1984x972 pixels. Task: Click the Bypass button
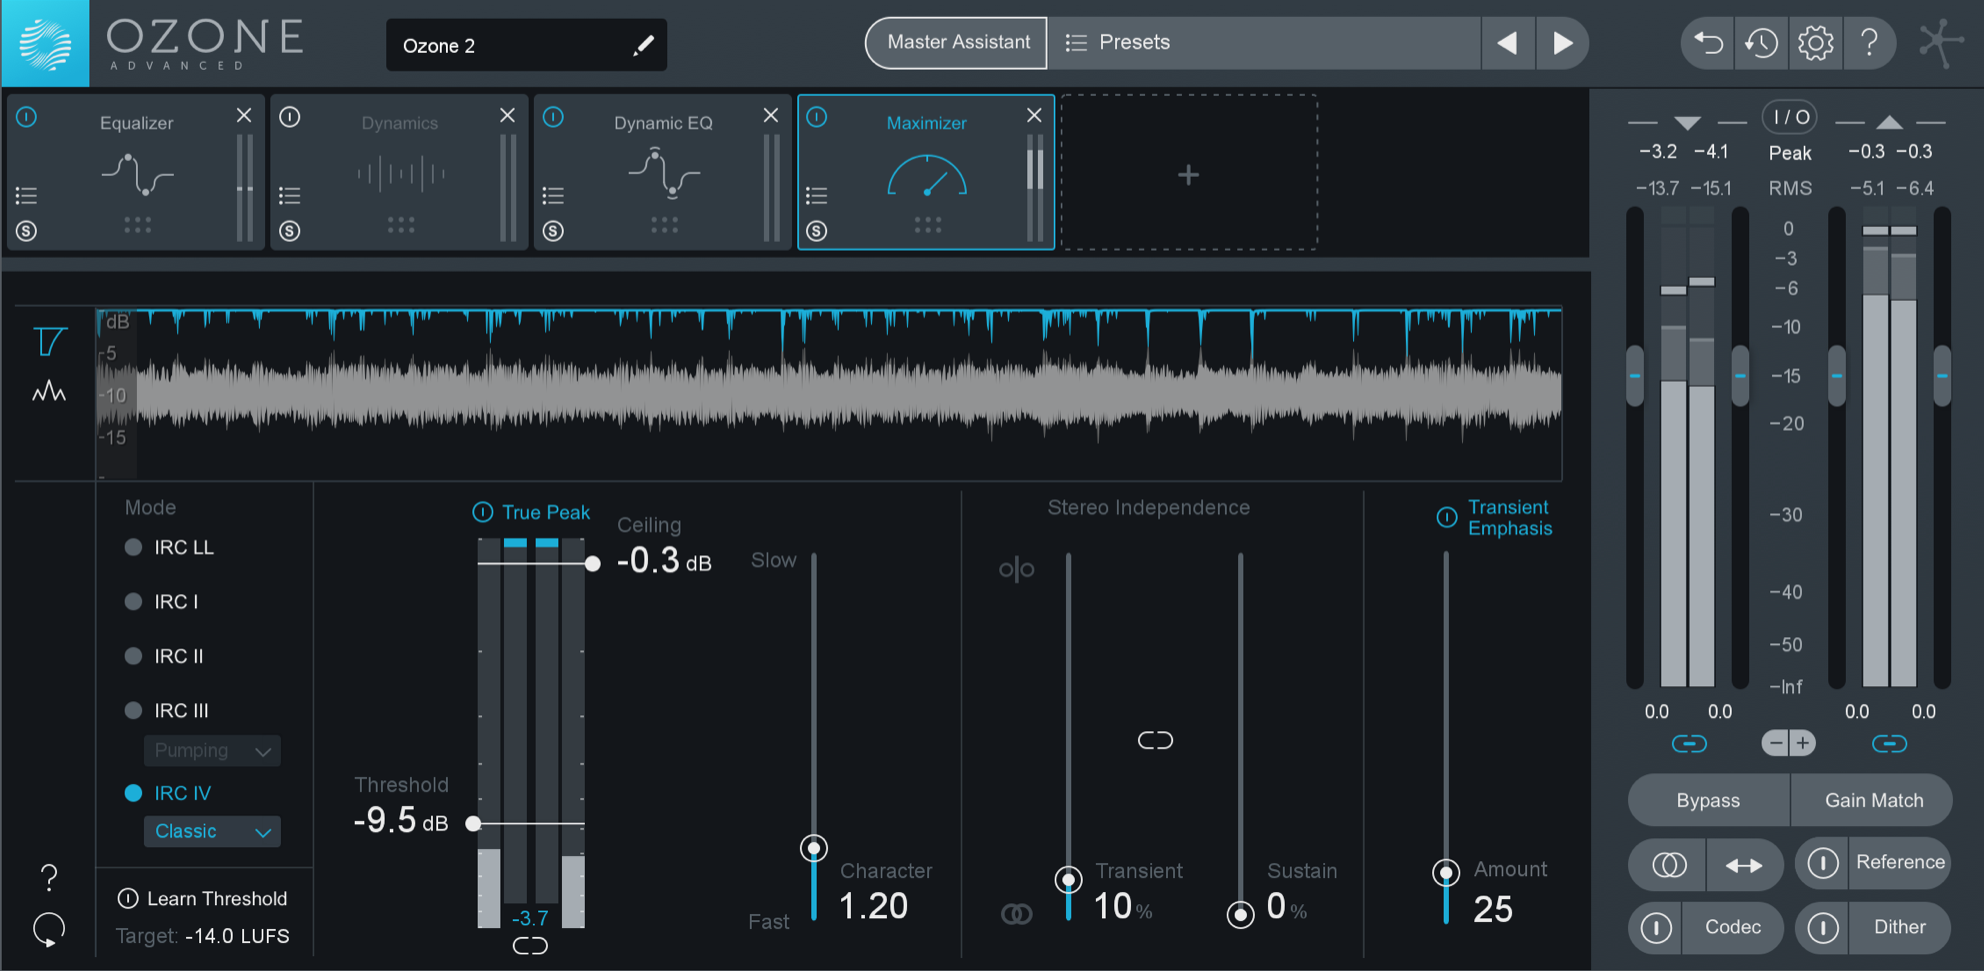point(1708,800)
